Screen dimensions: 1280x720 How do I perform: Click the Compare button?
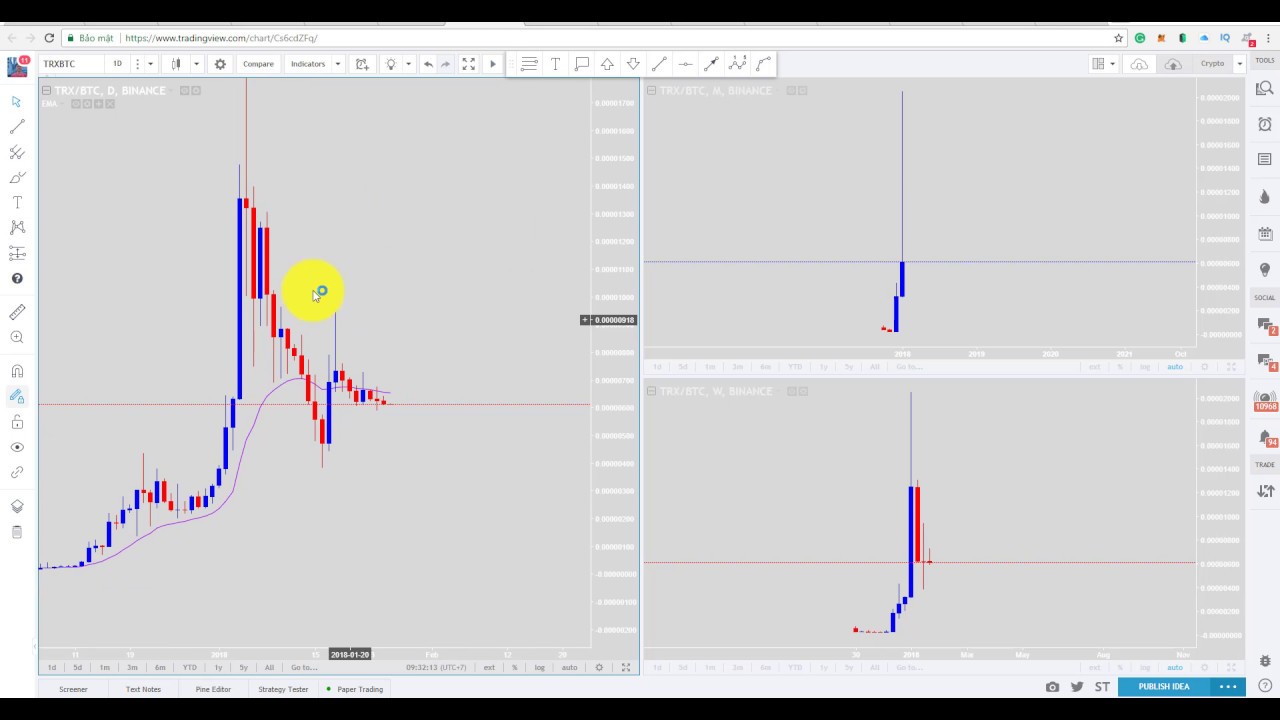coord(258,64)
